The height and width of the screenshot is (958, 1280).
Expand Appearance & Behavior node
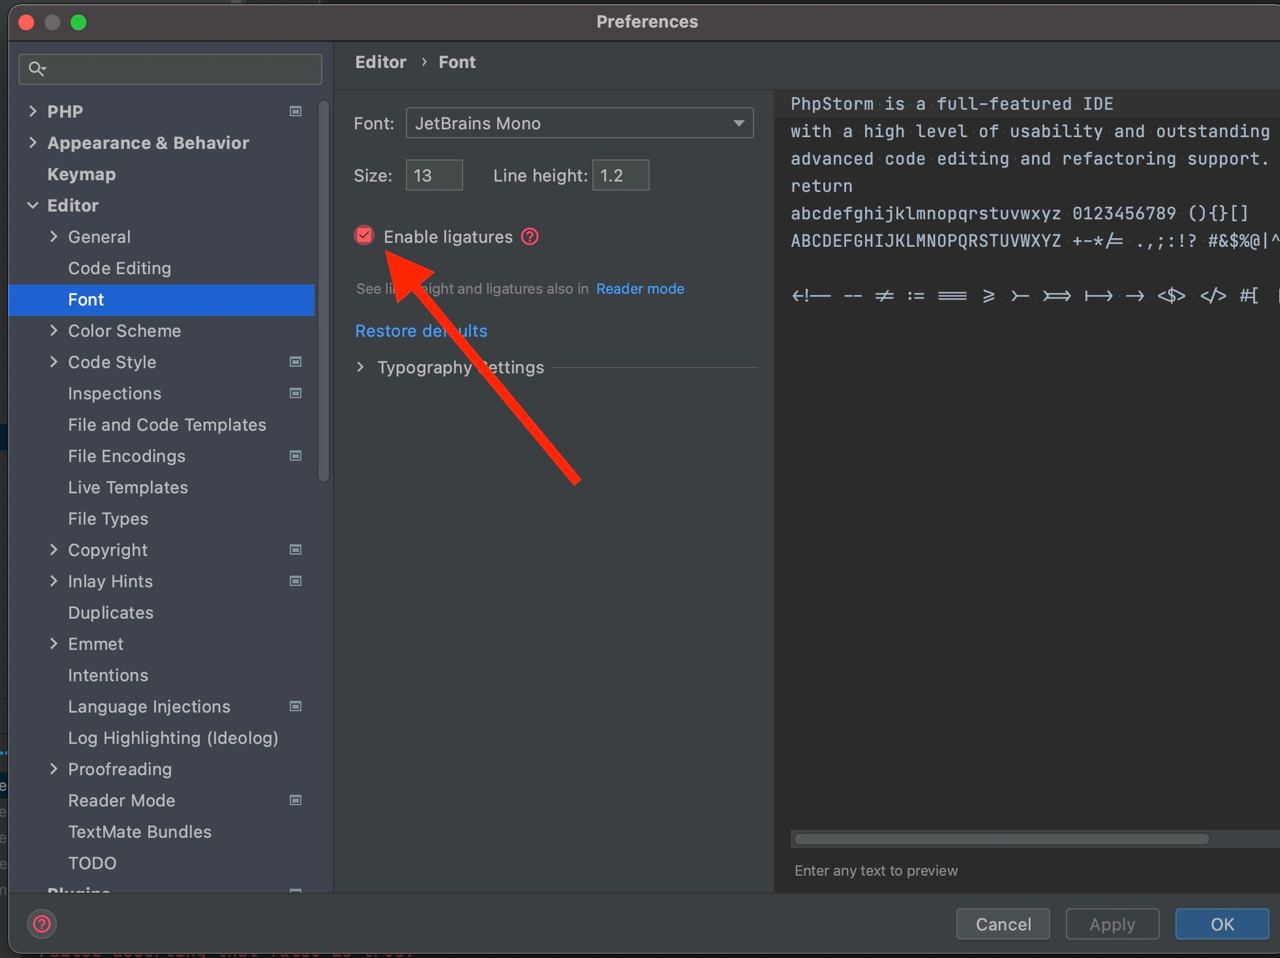click(x=33, y=143)
